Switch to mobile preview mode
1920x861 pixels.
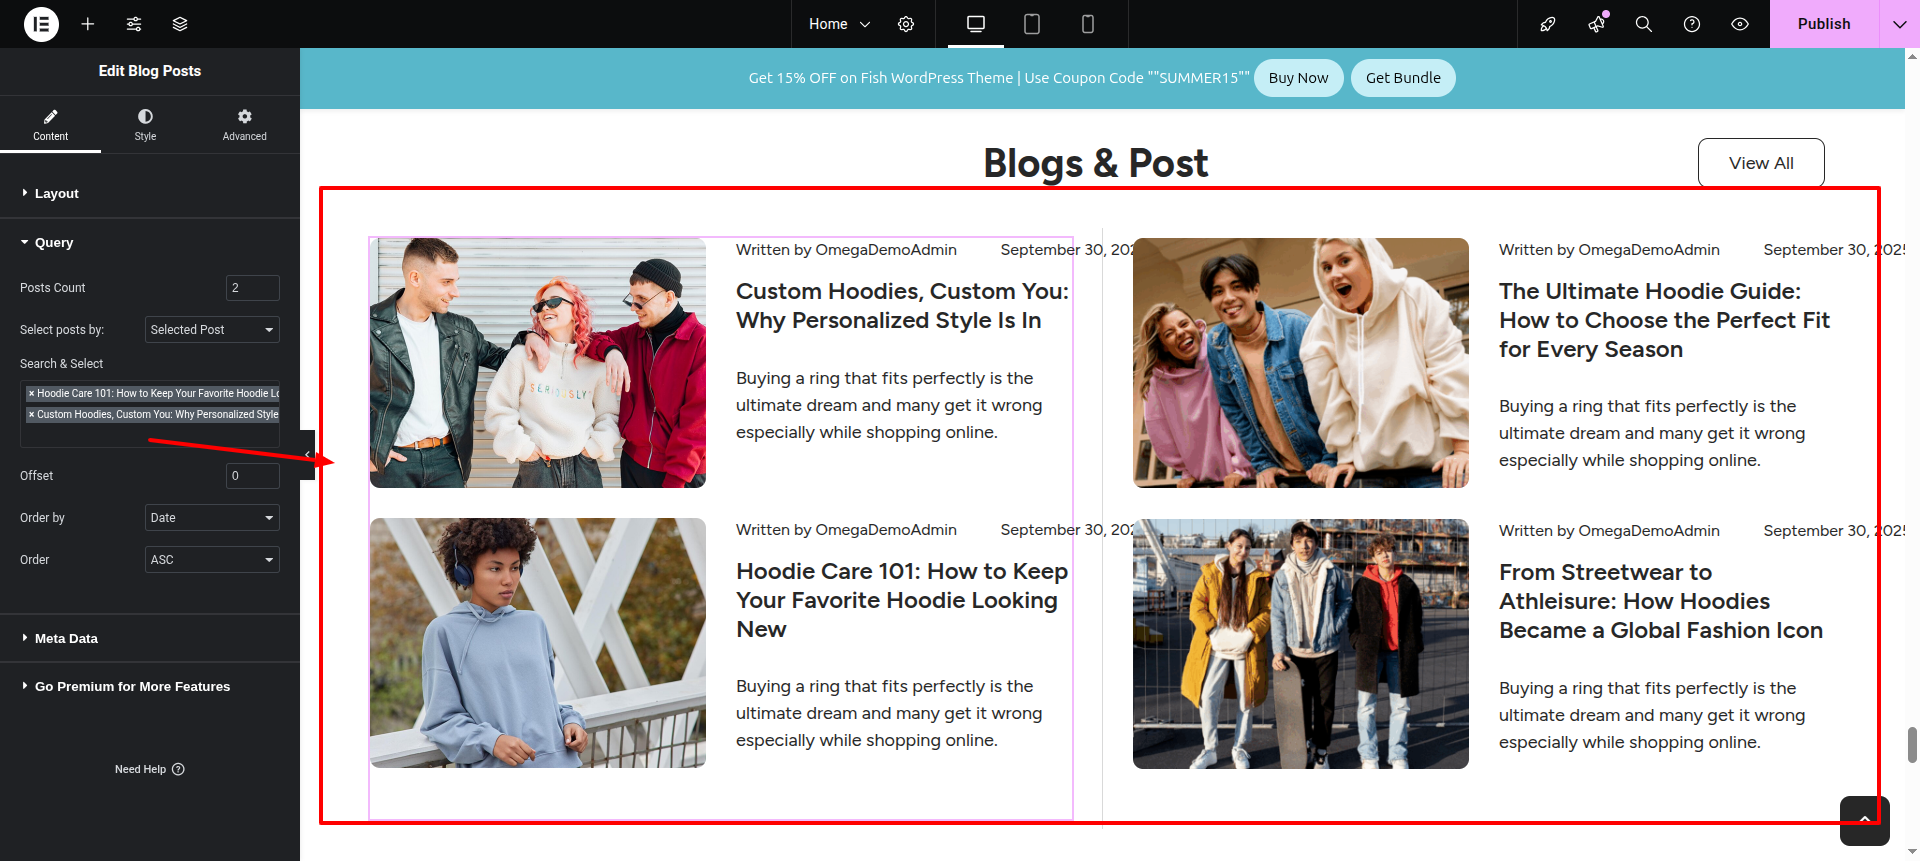click(1088, 24)
